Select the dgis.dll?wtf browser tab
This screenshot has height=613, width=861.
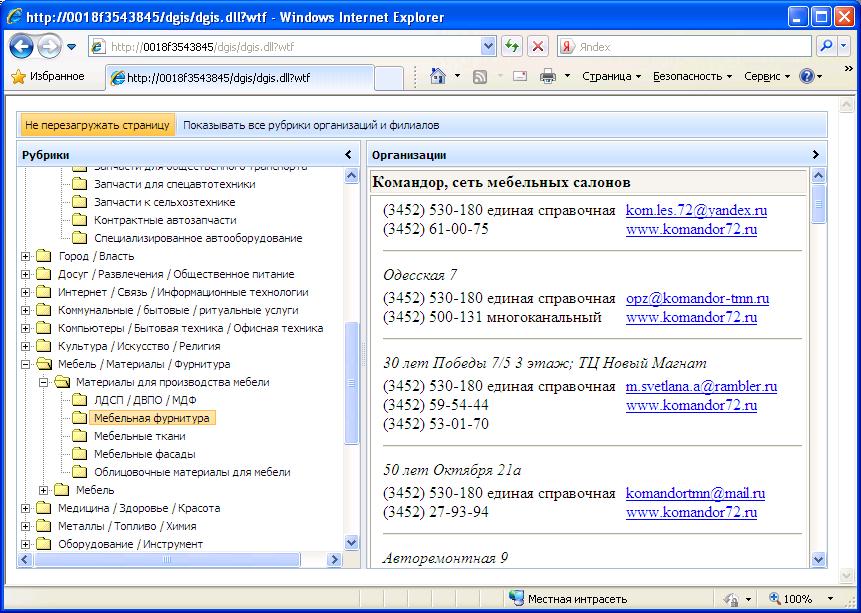[240, 78]
